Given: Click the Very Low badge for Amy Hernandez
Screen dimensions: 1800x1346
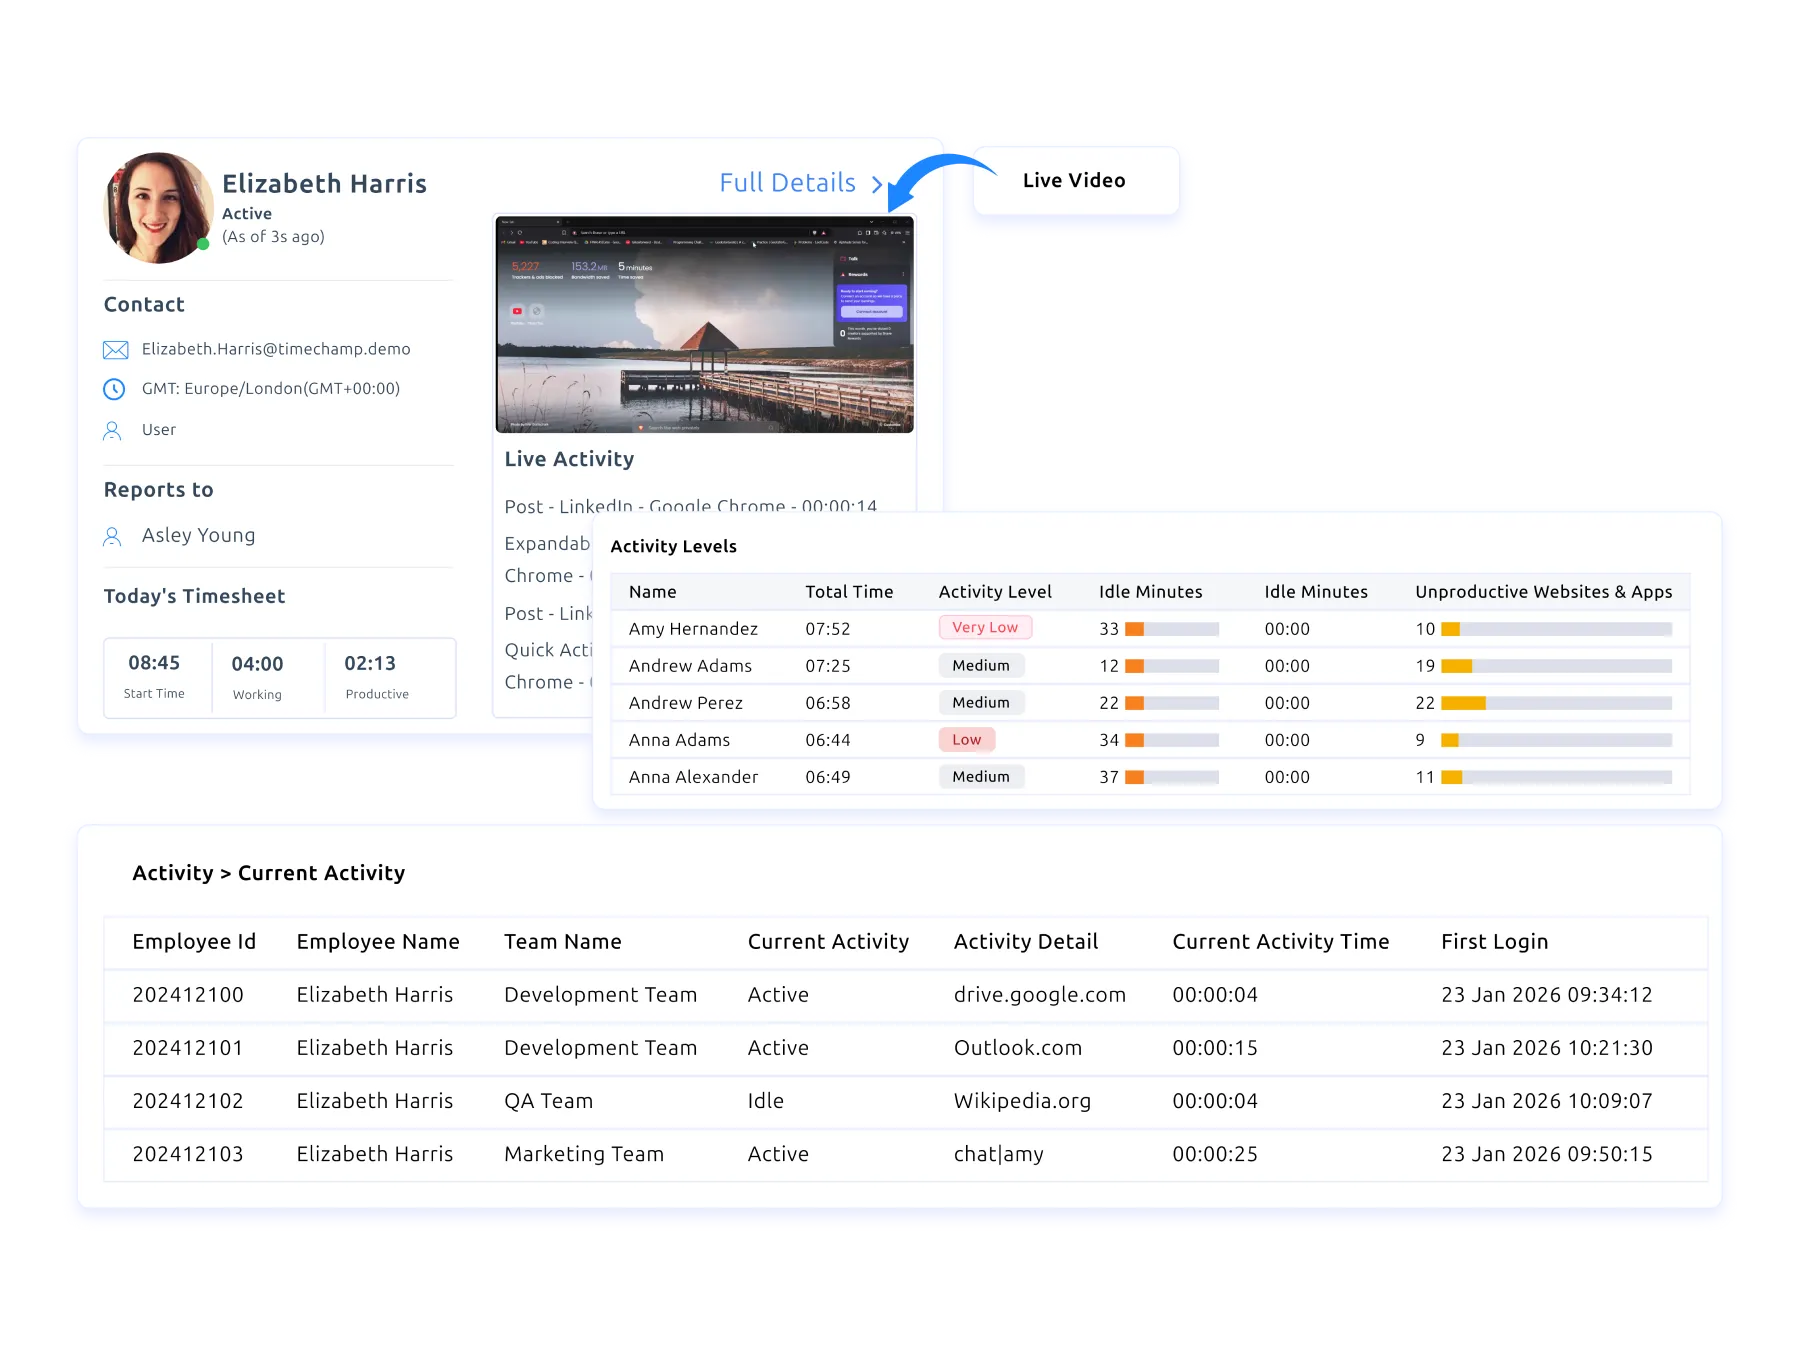Looking at the screenshot, I should [x=984, y=627].
